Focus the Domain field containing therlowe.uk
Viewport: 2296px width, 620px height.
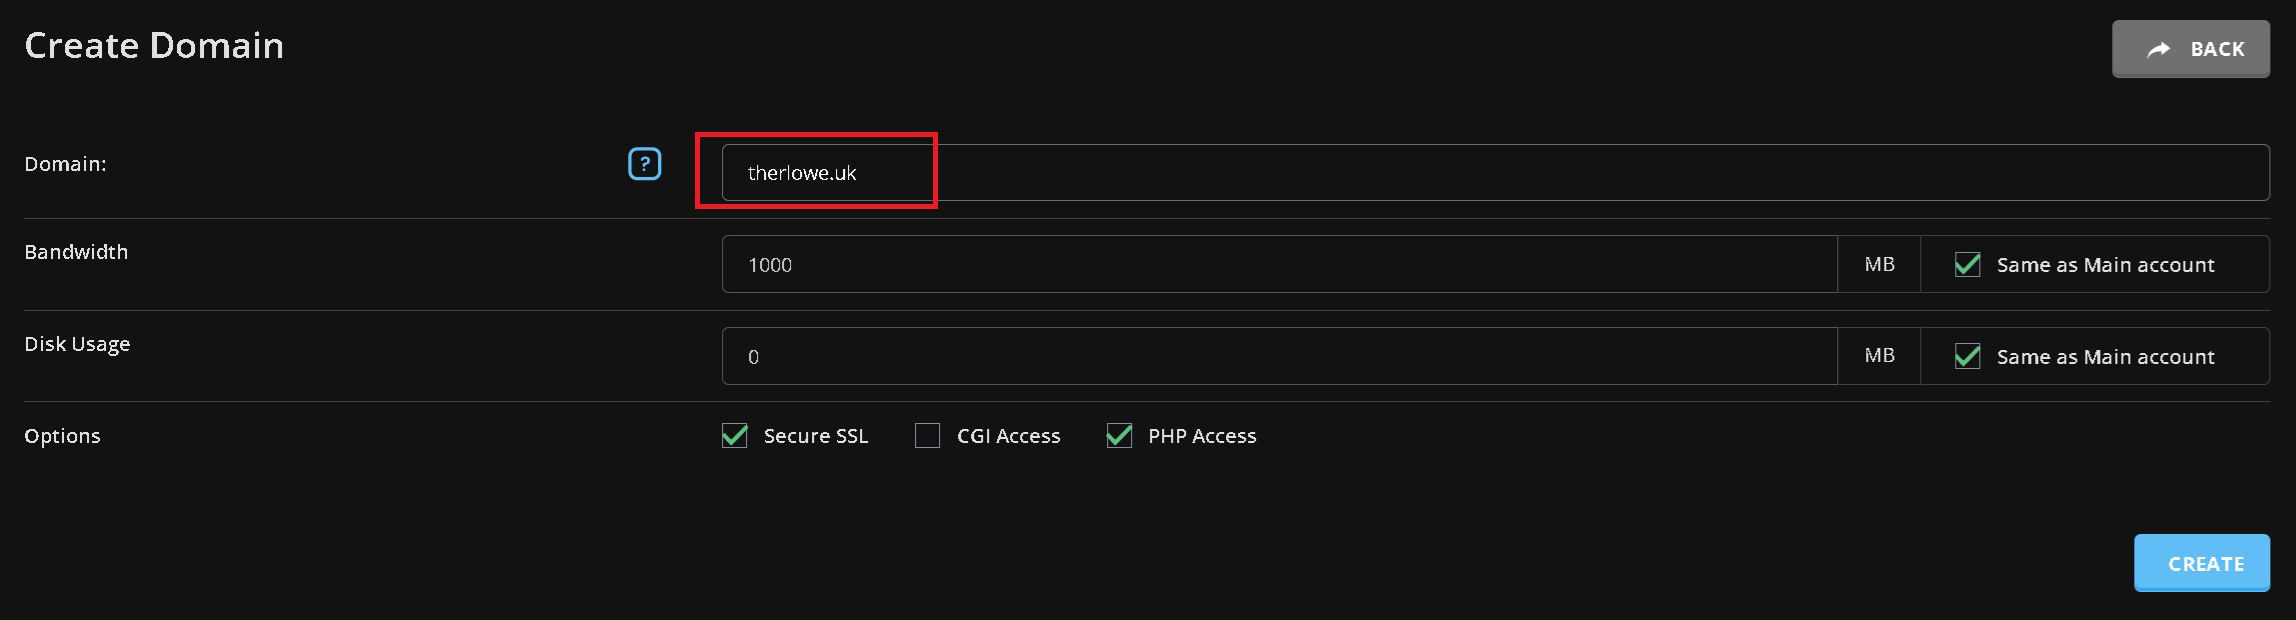coord(1496,173)
